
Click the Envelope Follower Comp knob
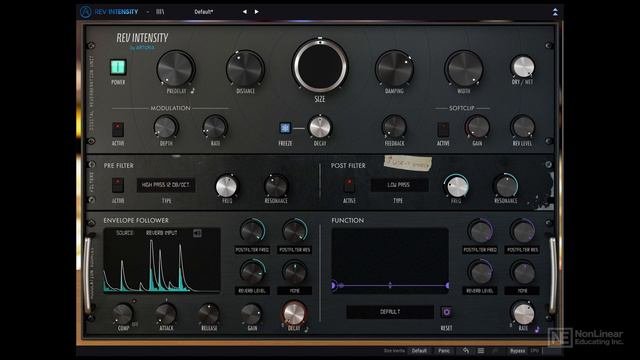click(123, 314)
